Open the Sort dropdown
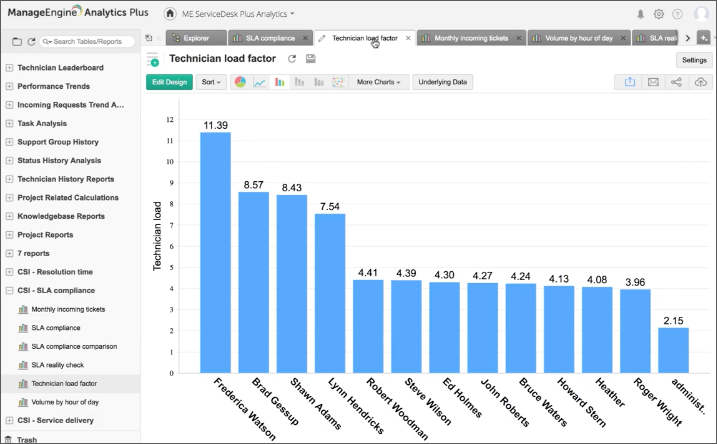 click(211, 82)
